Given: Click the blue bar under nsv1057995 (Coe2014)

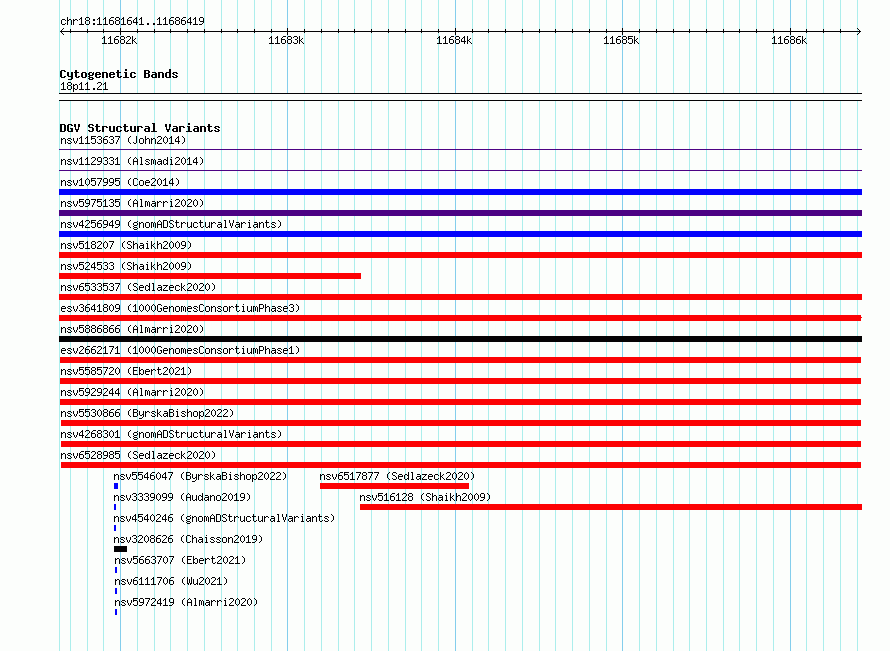Looking at the screenshot, I should pos(460,192).
